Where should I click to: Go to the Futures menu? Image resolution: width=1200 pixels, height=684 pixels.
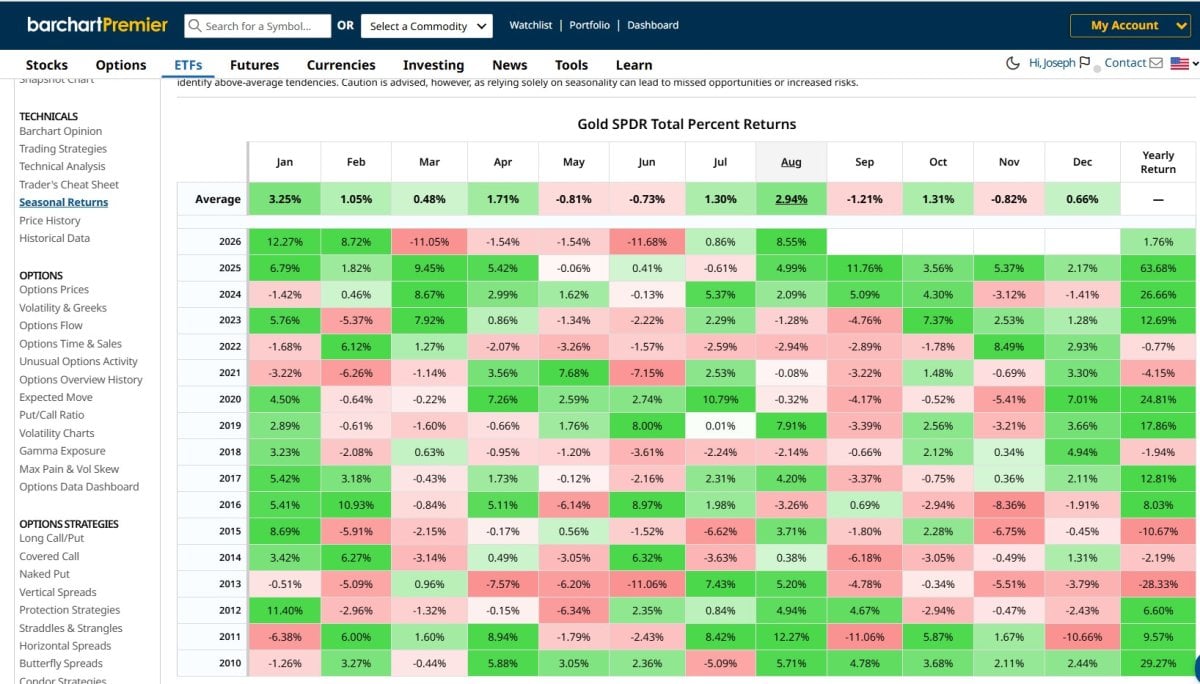(x=254, y=65)
